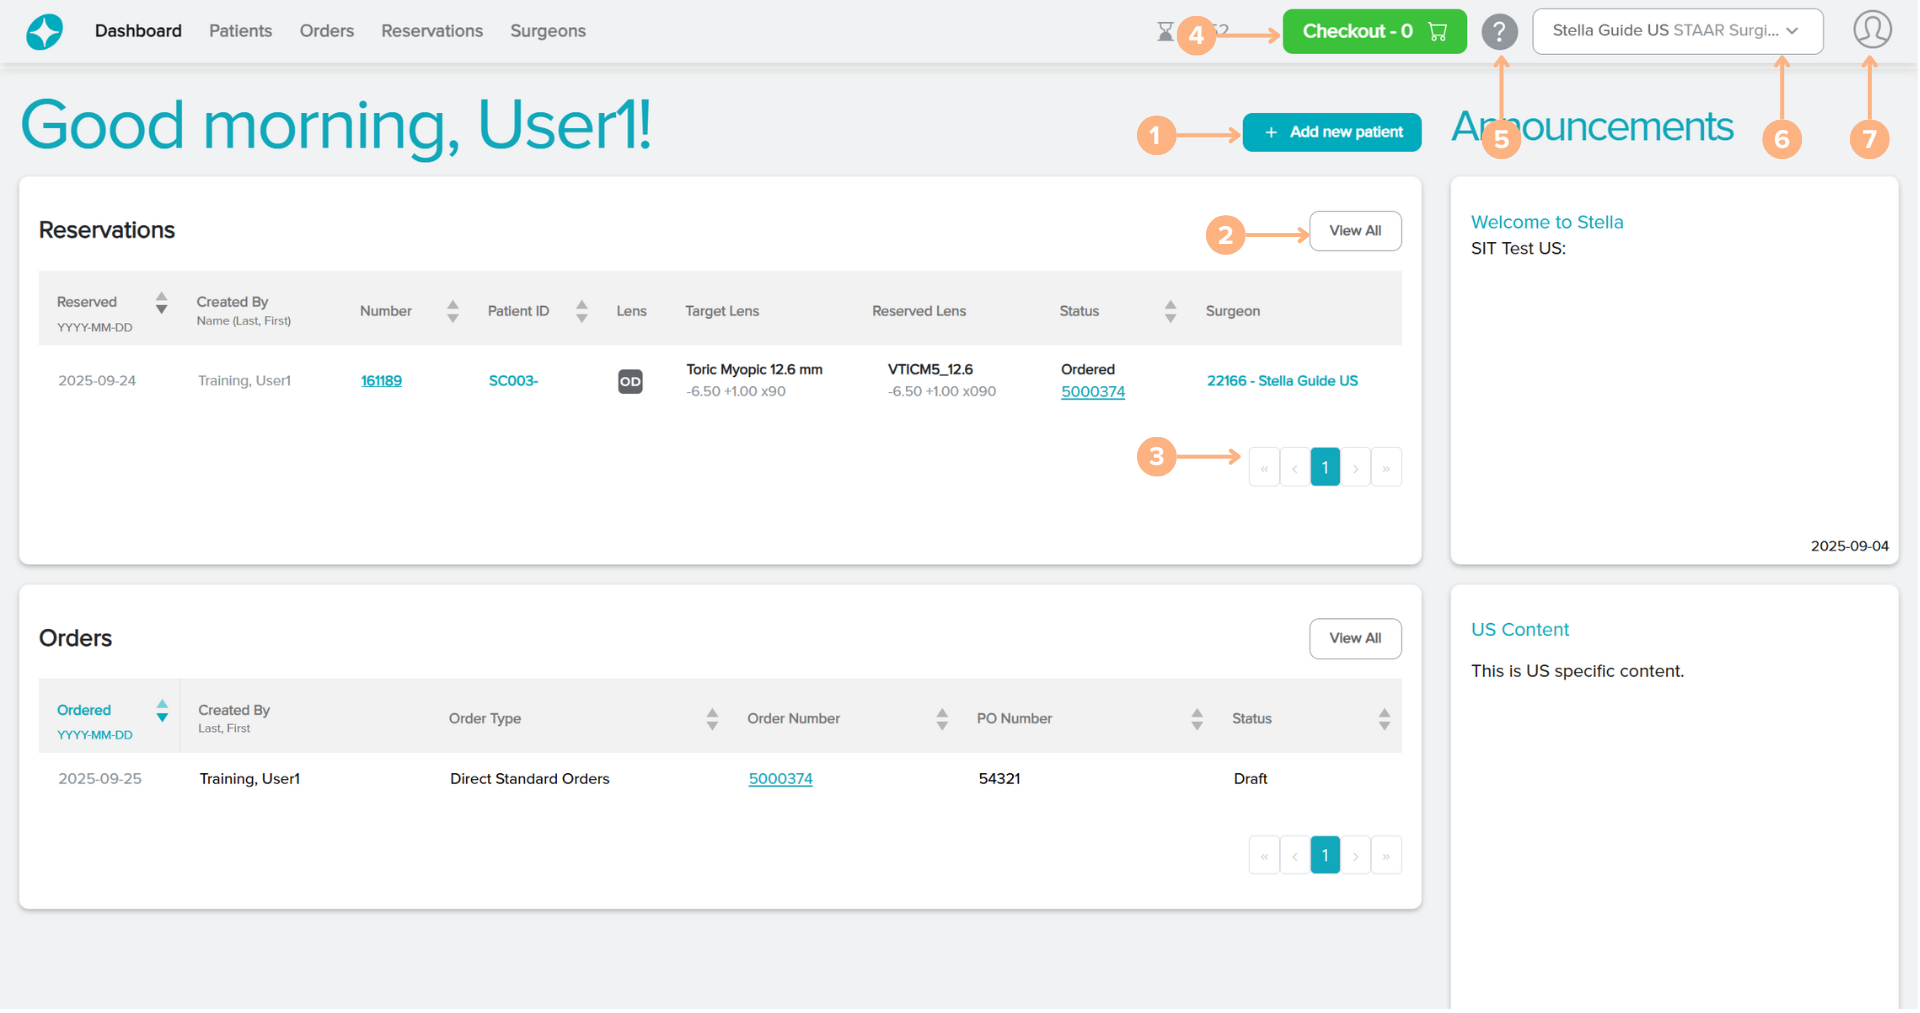This screenshot has width=1920, height=1013.
Task: View All in the Orders section
Action: 1354,639
